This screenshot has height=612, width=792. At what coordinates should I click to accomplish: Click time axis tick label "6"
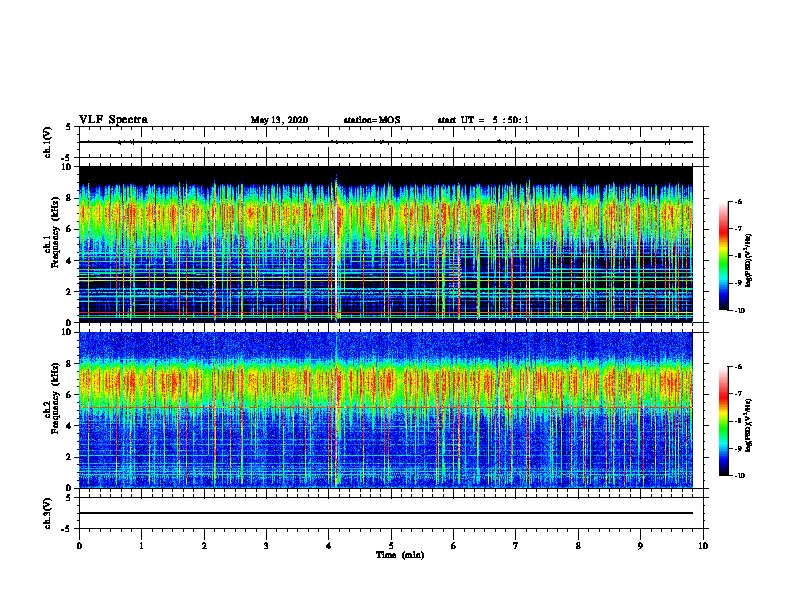[x=453, y=546]
